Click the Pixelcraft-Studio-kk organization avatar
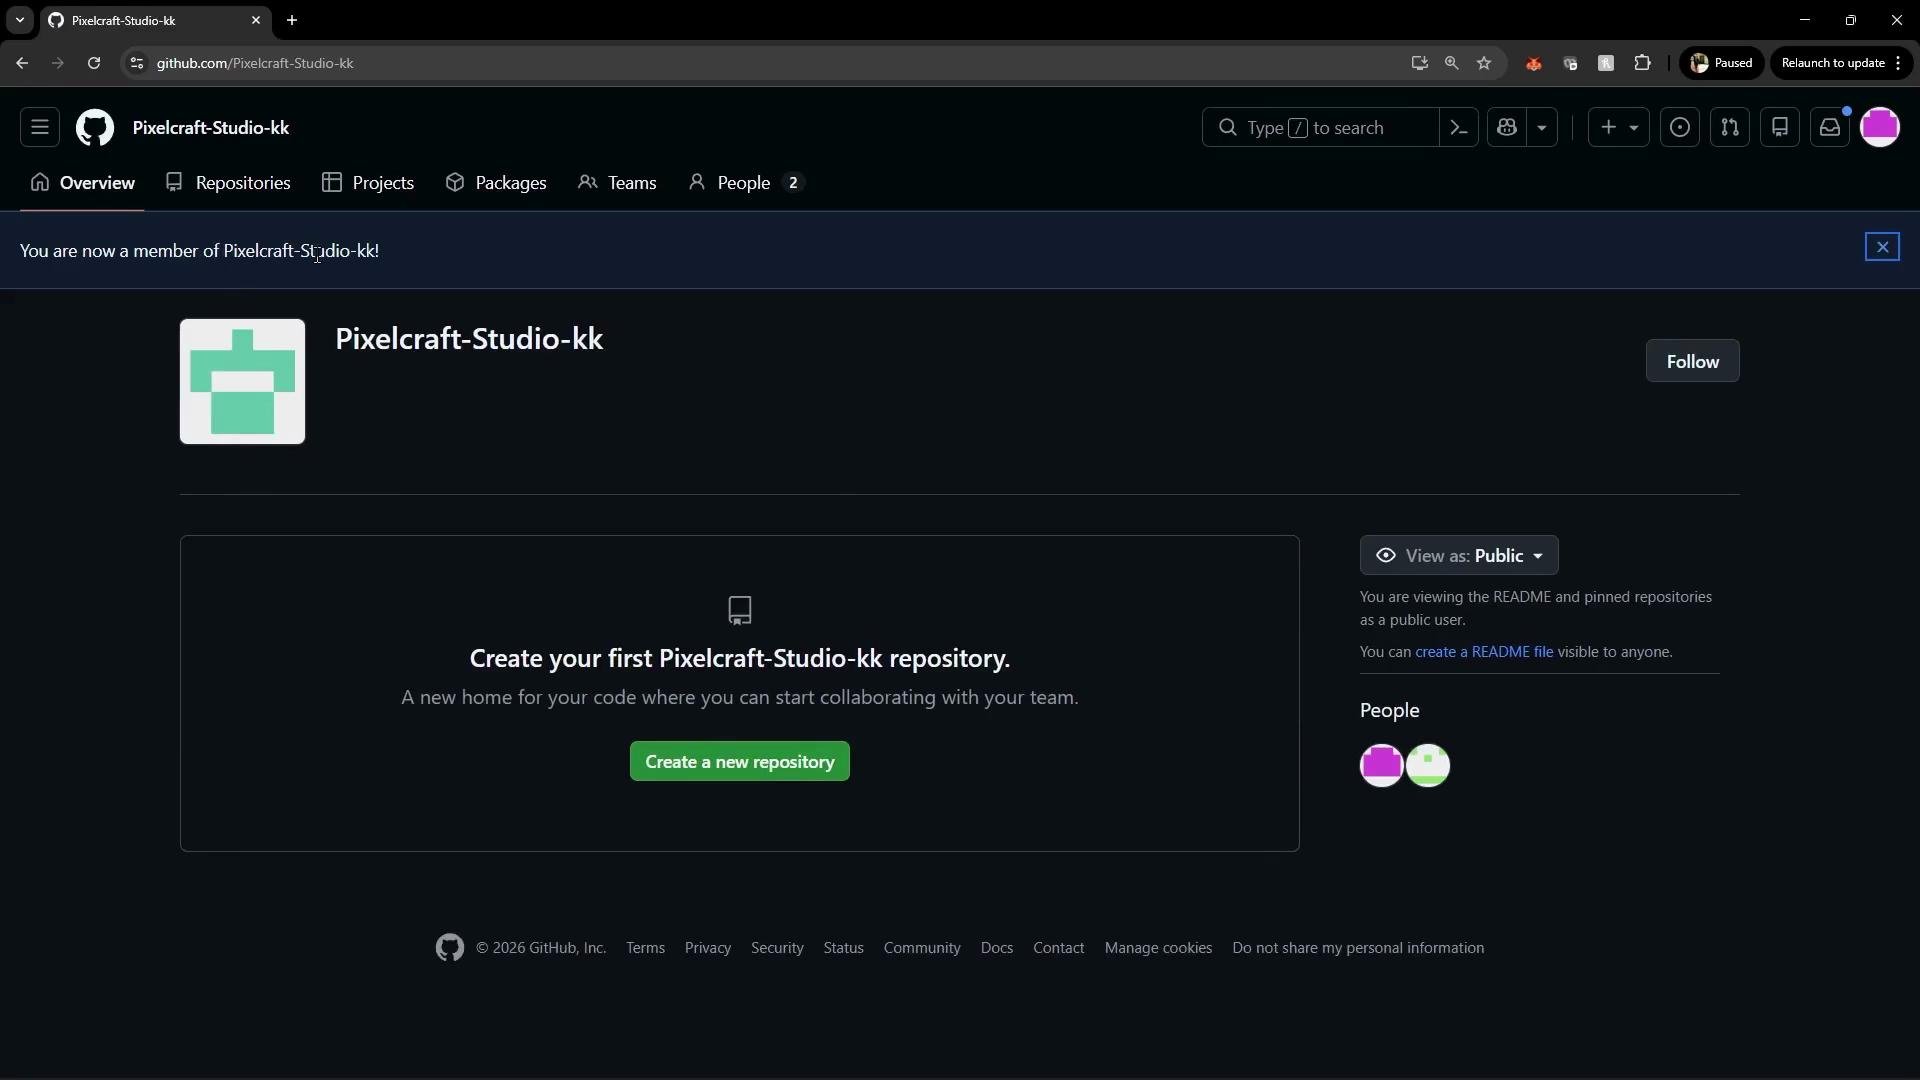 point(242,381)
